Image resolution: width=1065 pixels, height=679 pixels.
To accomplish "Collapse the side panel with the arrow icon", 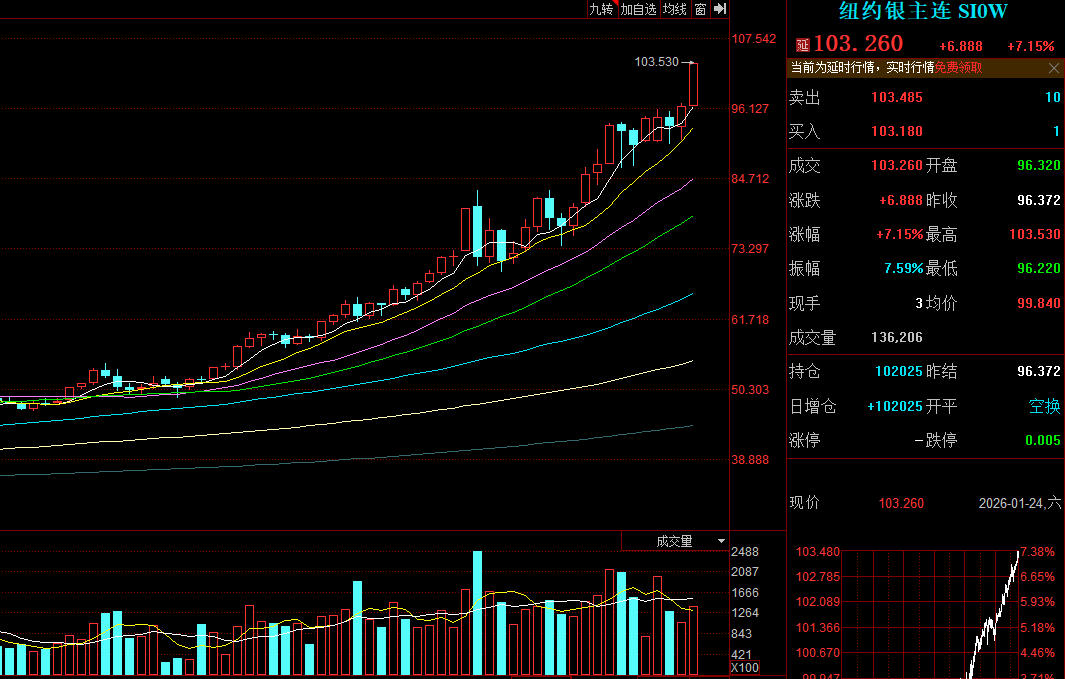I will pyautogui.click(x=720, y=9).
